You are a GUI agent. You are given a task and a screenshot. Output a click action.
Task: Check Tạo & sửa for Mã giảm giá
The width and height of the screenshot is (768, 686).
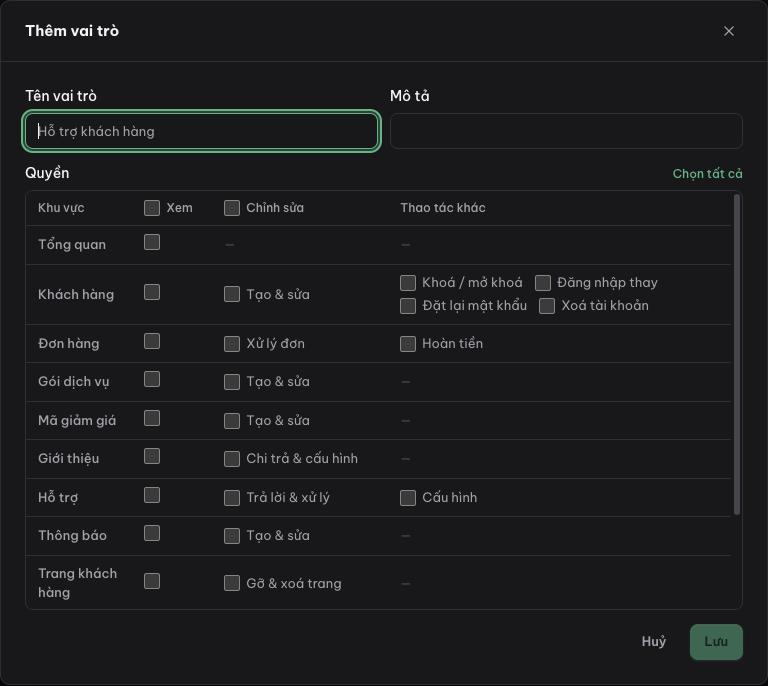click(x=232, y=421)
